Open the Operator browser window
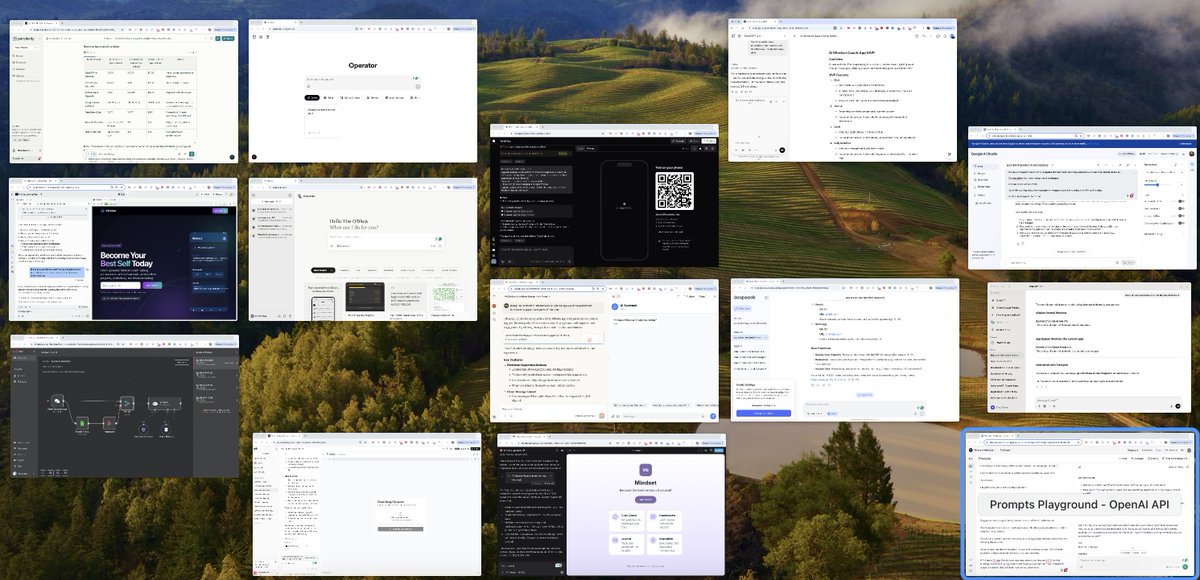This screenshot has height=580, width=1200. coord(363,91)
